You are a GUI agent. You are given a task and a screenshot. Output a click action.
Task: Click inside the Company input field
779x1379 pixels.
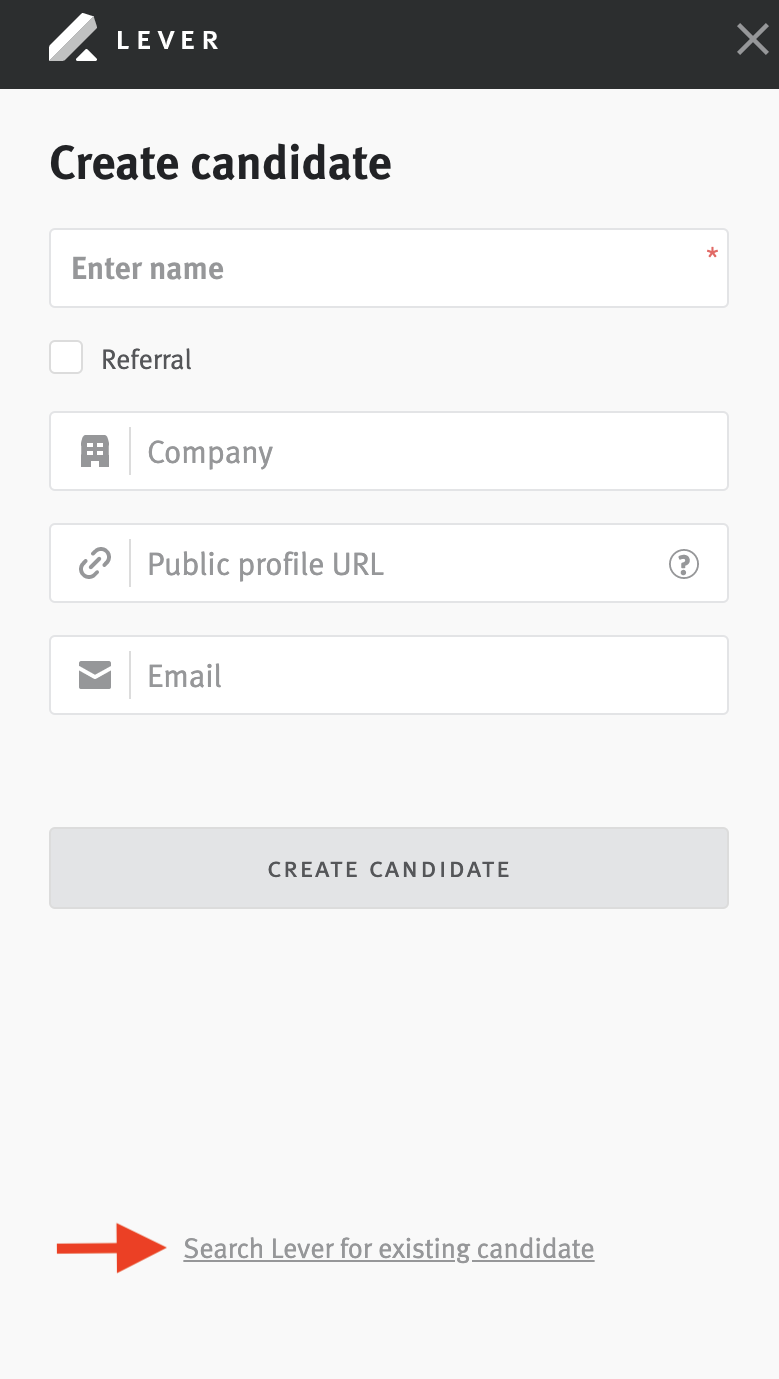(400, 451)
